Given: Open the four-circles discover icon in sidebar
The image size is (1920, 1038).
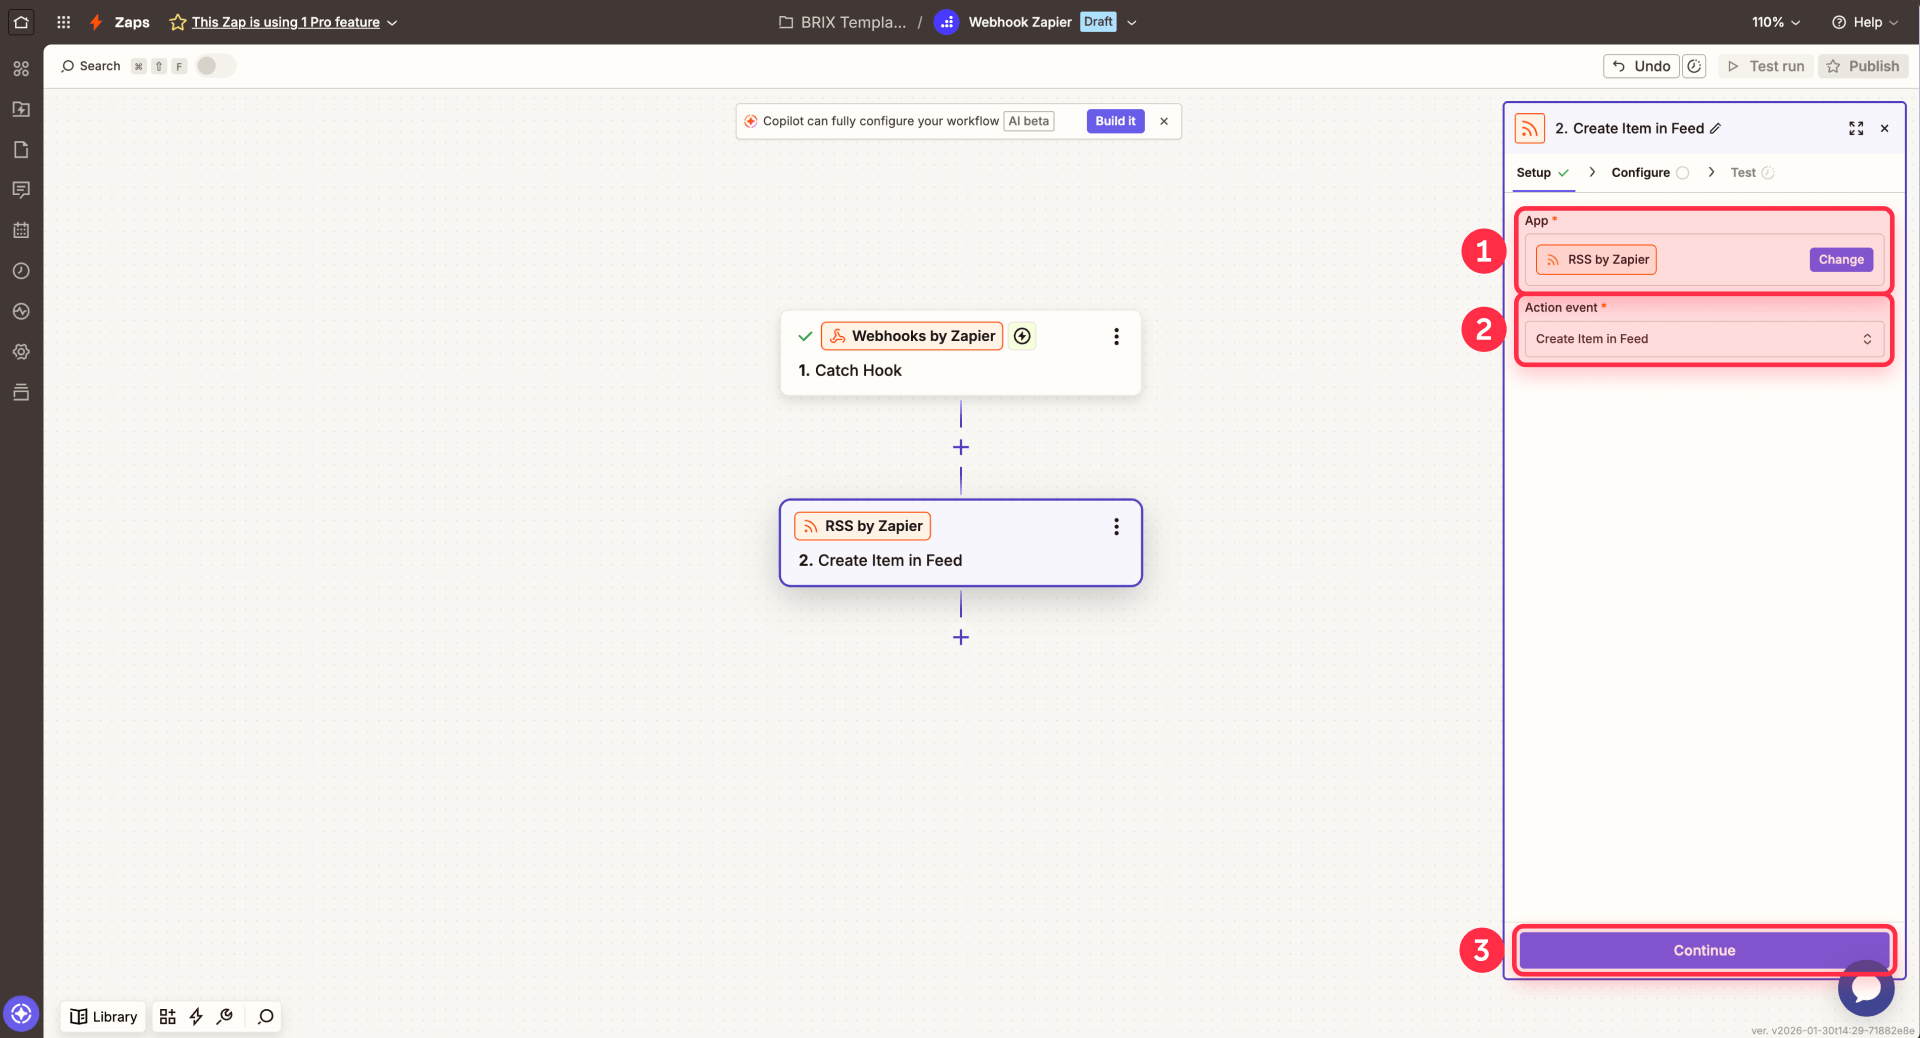Looking at the screenshot, I should [21, 68].
